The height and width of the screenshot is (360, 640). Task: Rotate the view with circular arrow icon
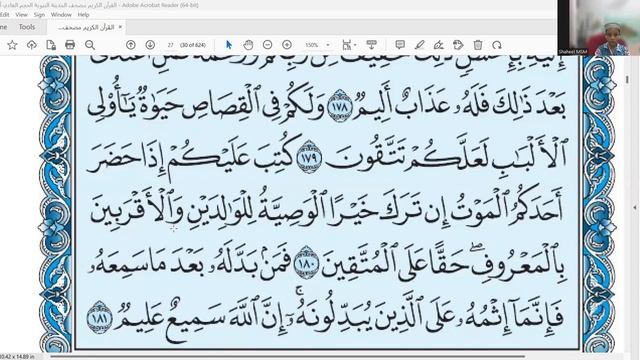click(497, 45)
